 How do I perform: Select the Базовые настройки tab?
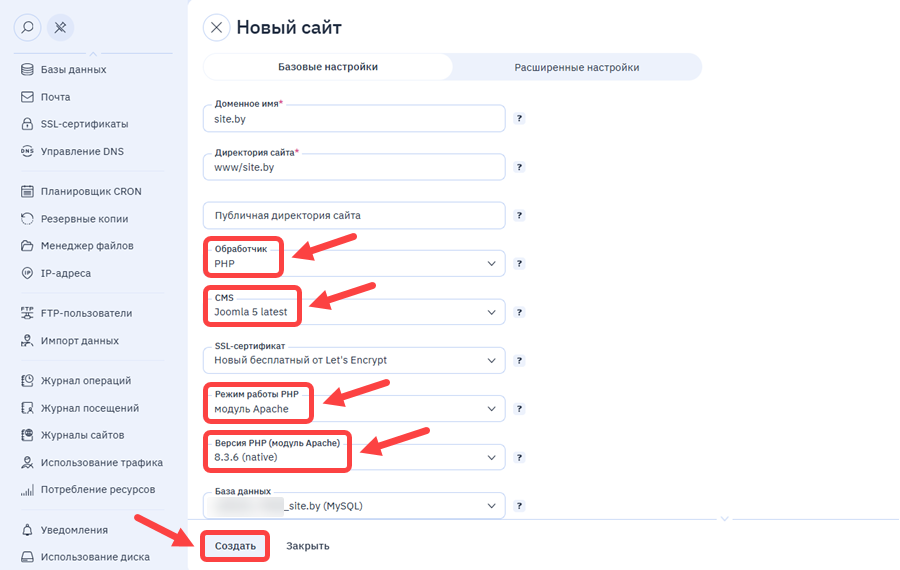[x=328, y=67]
